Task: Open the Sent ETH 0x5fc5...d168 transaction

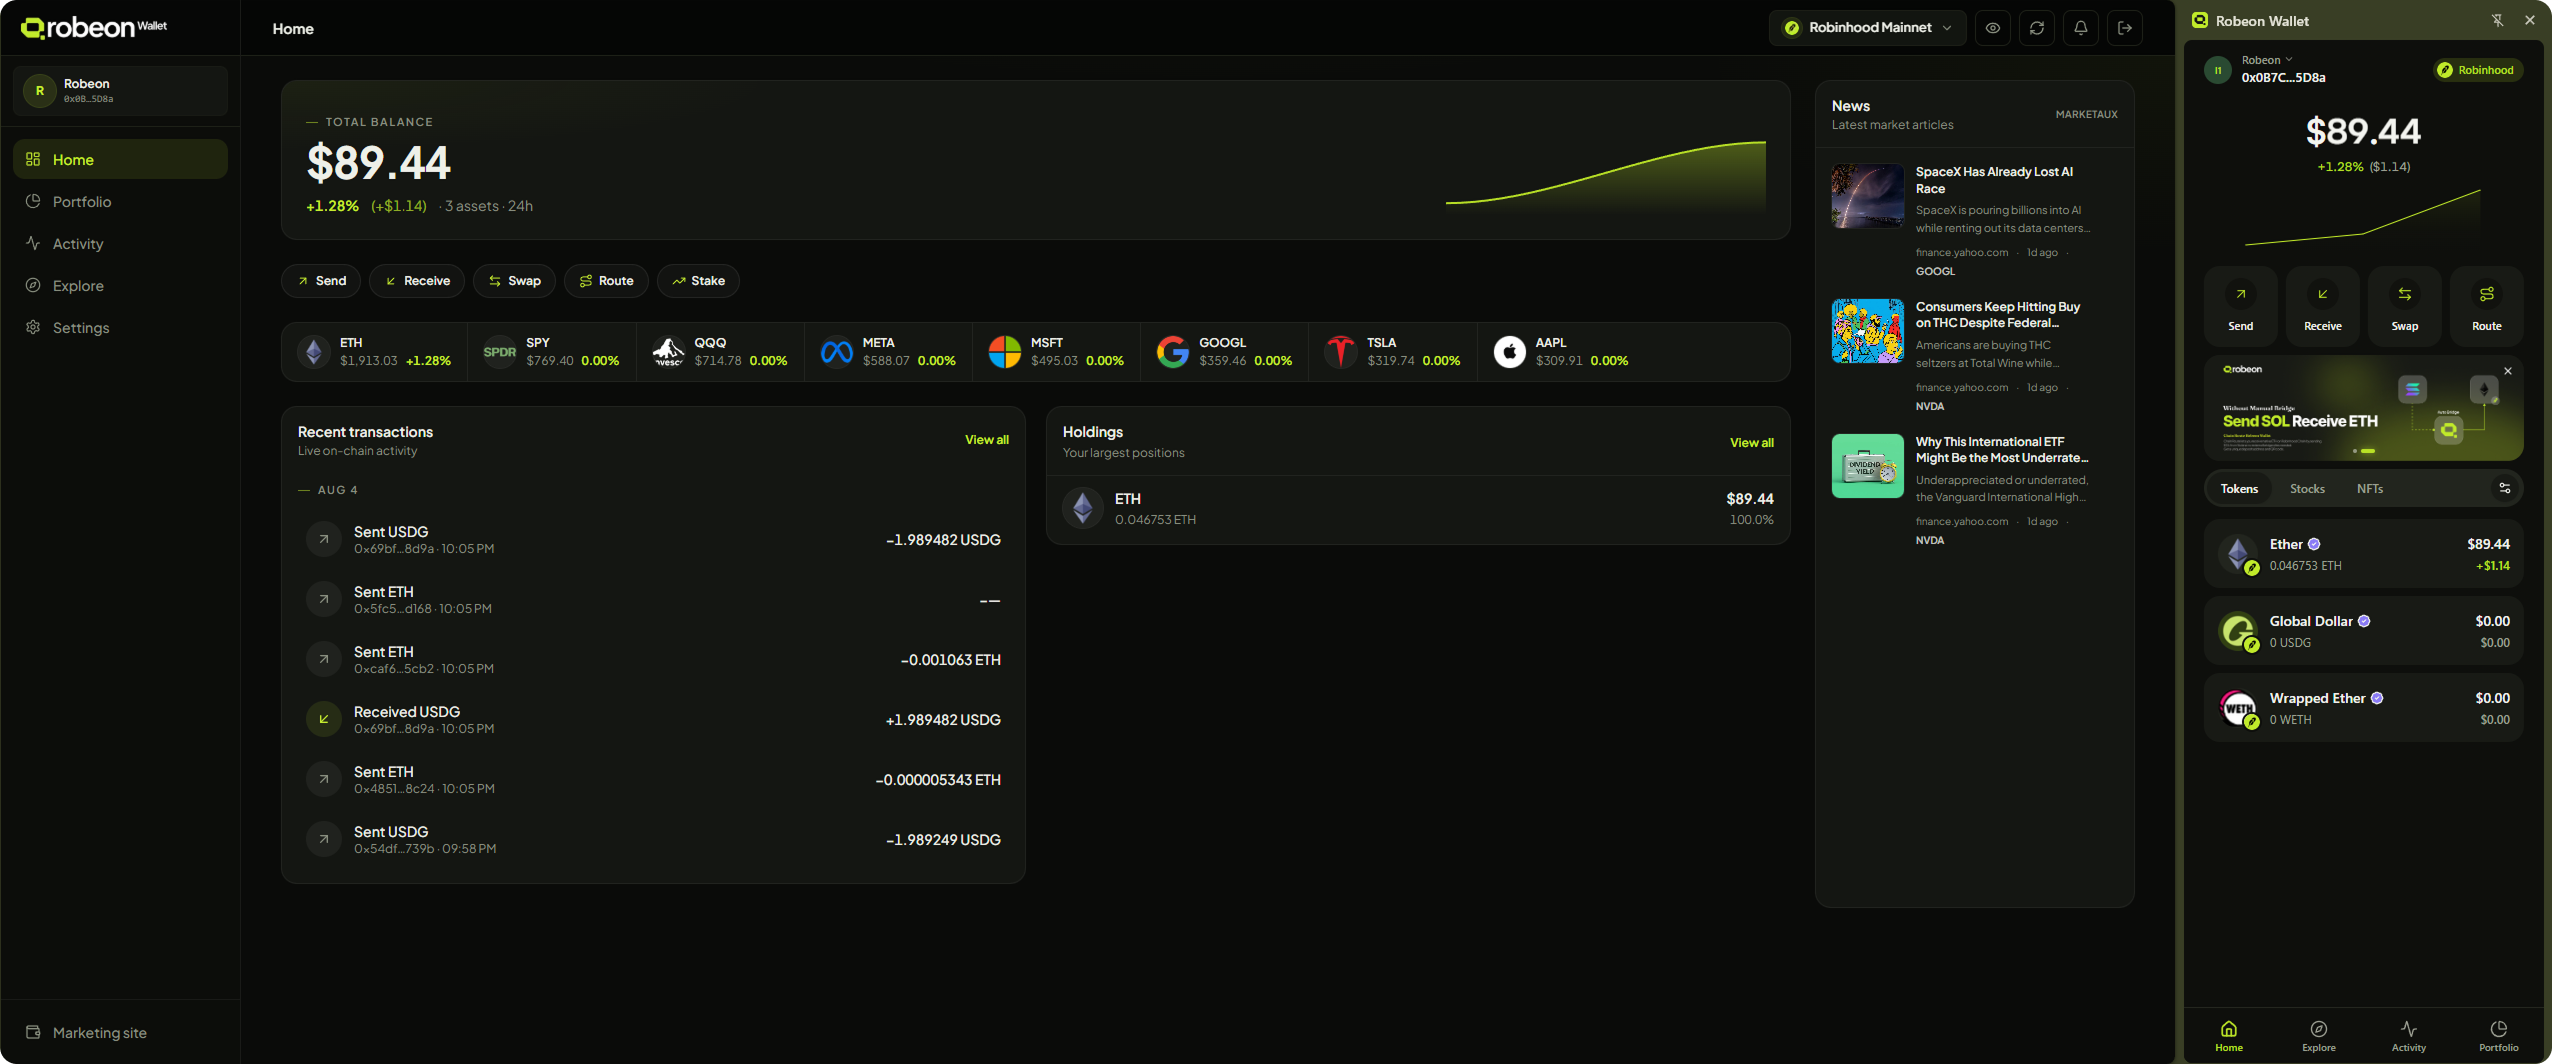Action: pos(653,600)
